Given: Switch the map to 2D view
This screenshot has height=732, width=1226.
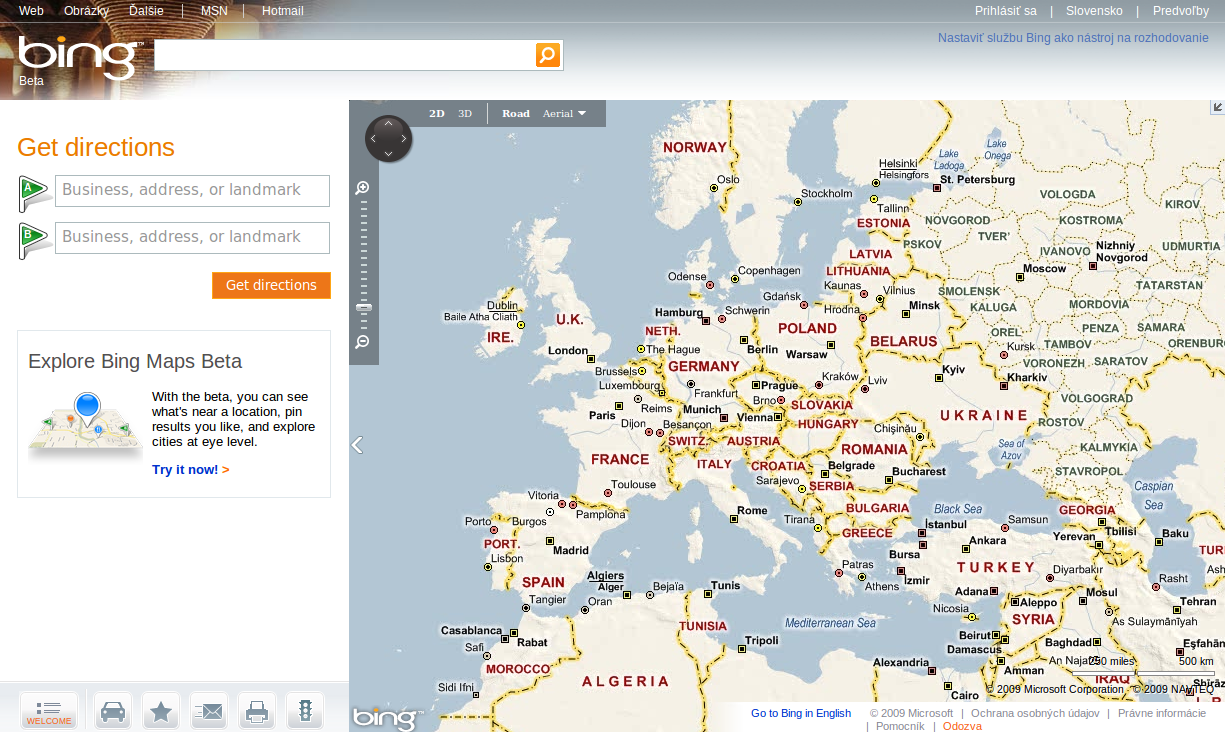Looking at the screenshot, I should [x=437, y=113].
